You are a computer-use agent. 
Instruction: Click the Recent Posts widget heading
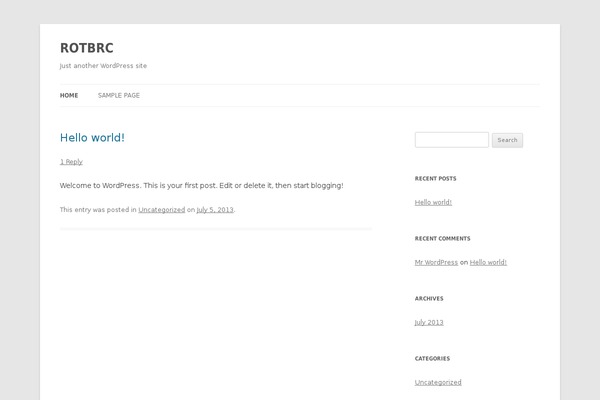click(x=435, y=178)
